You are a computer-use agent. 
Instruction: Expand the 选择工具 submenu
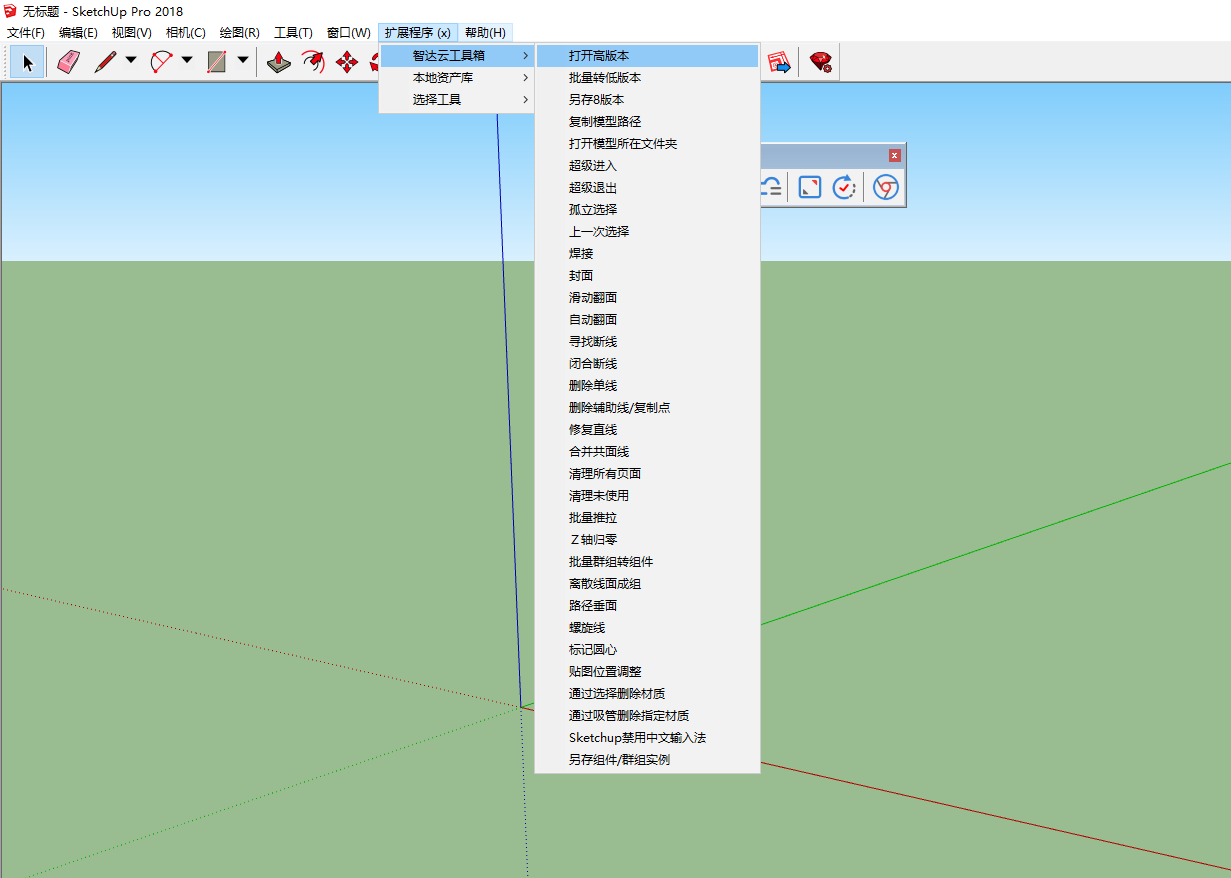[x=457, y=100]
